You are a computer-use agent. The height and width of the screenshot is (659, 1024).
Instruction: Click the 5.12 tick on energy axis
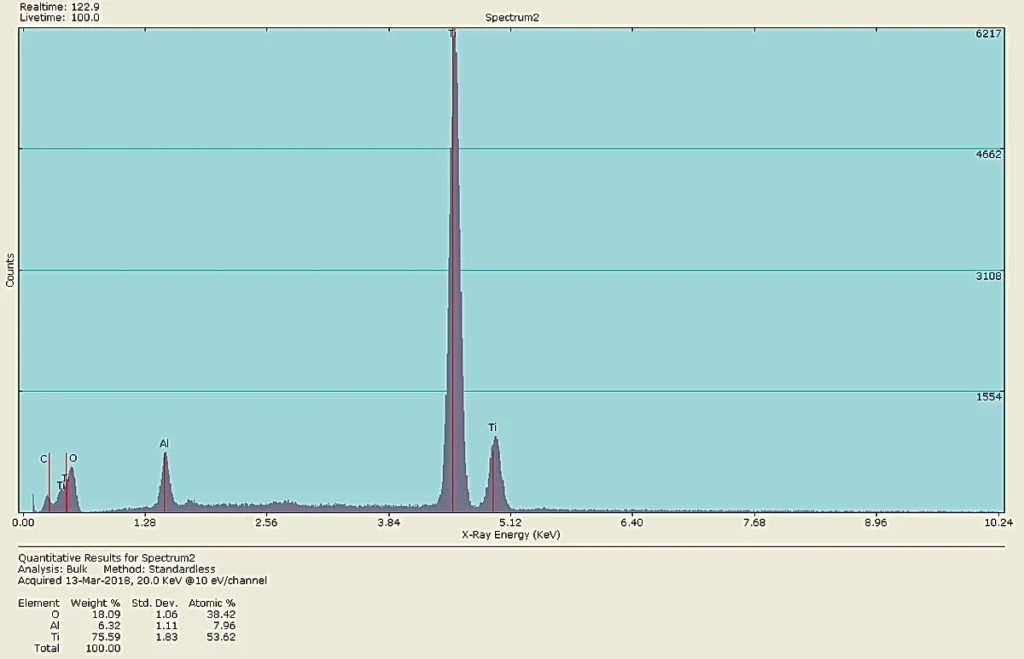pyautogui.click(x=510, y=522)
